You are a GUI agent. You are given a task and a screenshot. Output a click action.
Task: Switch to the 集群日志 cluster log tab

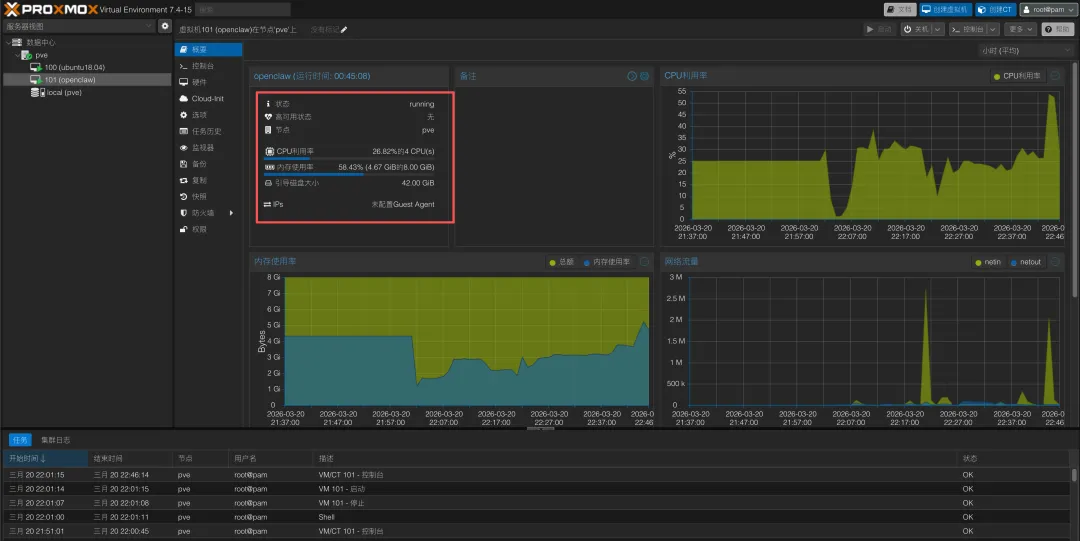(55, 440)
